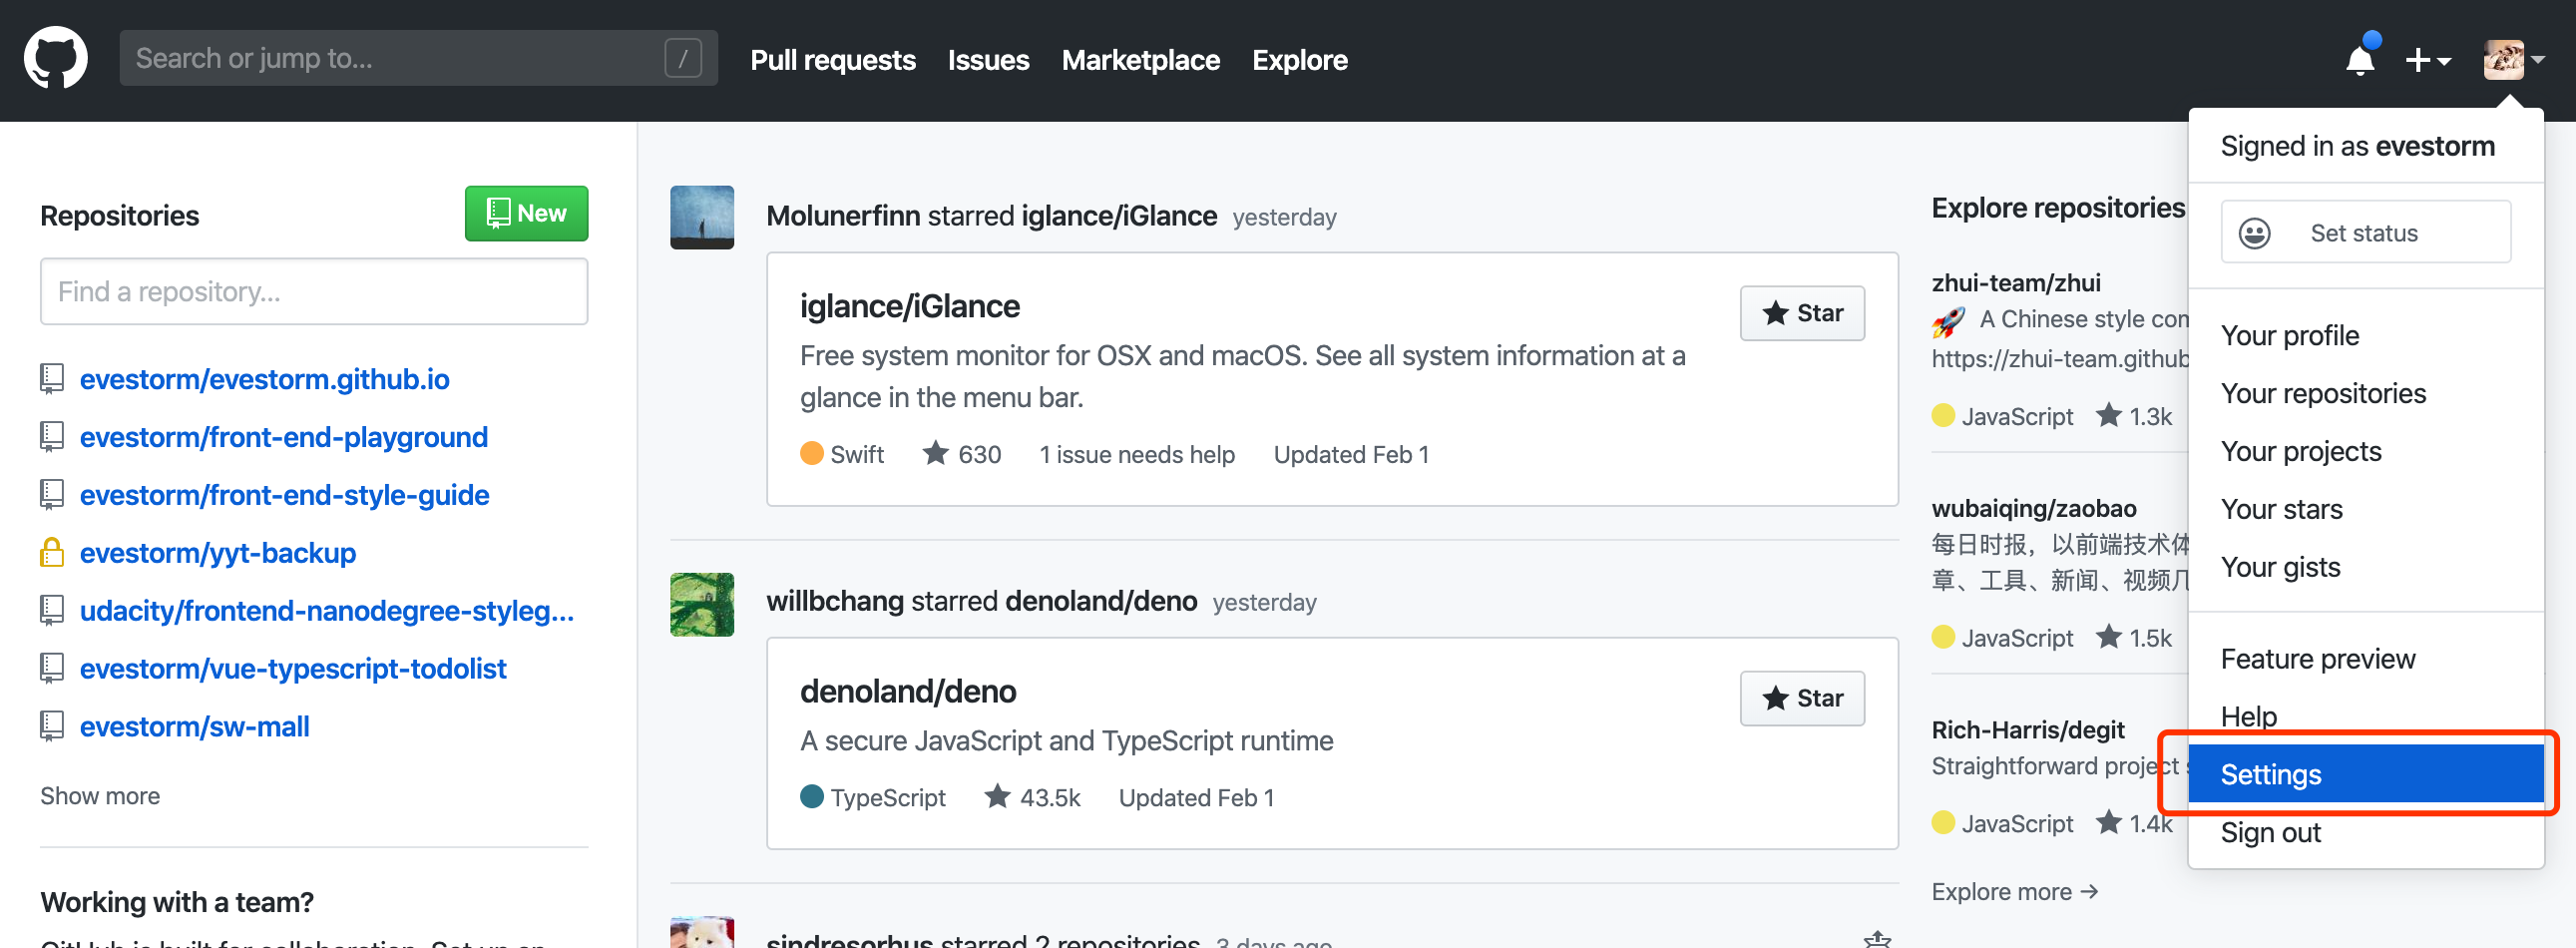Open evestorm/evestorm.github.io repository

(264, 379)
